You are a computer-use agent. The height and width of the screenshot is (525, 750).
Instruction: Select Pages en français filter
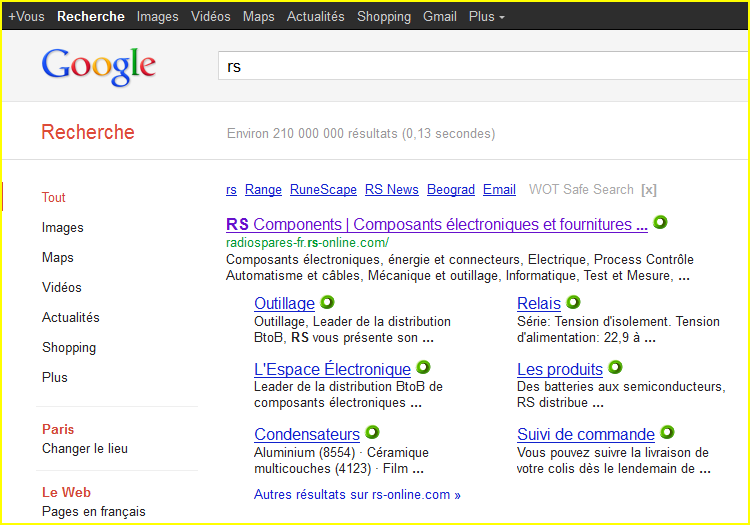pos(93,512)
